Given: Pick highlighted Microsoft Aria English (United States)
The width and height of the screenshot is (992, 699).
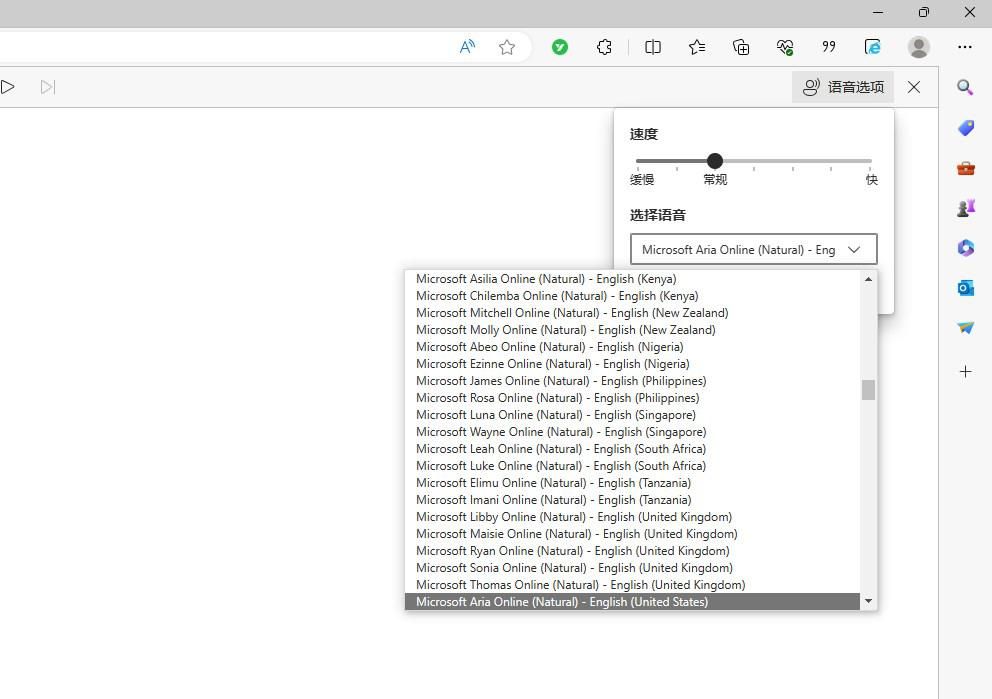Looking at the screenshot, I should click(x=632, y=602).
